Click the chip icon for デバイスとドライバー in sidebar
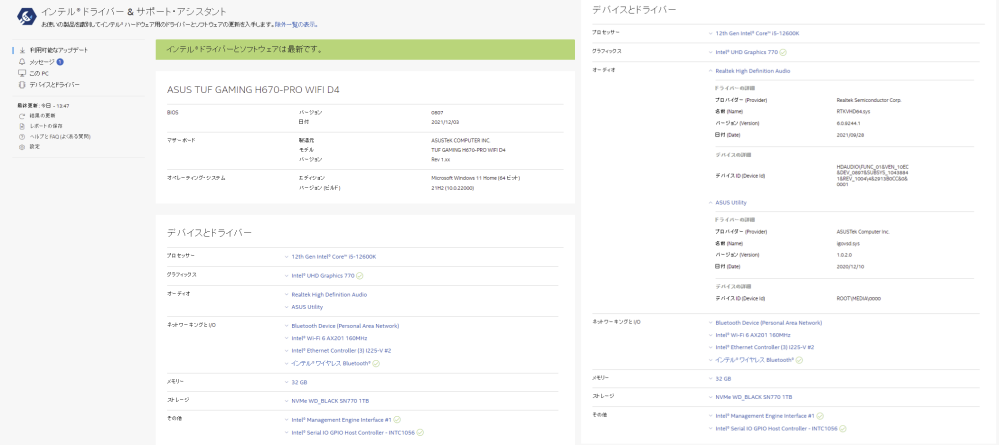Viewport: 999px width, 445px height. click(22, 85)
